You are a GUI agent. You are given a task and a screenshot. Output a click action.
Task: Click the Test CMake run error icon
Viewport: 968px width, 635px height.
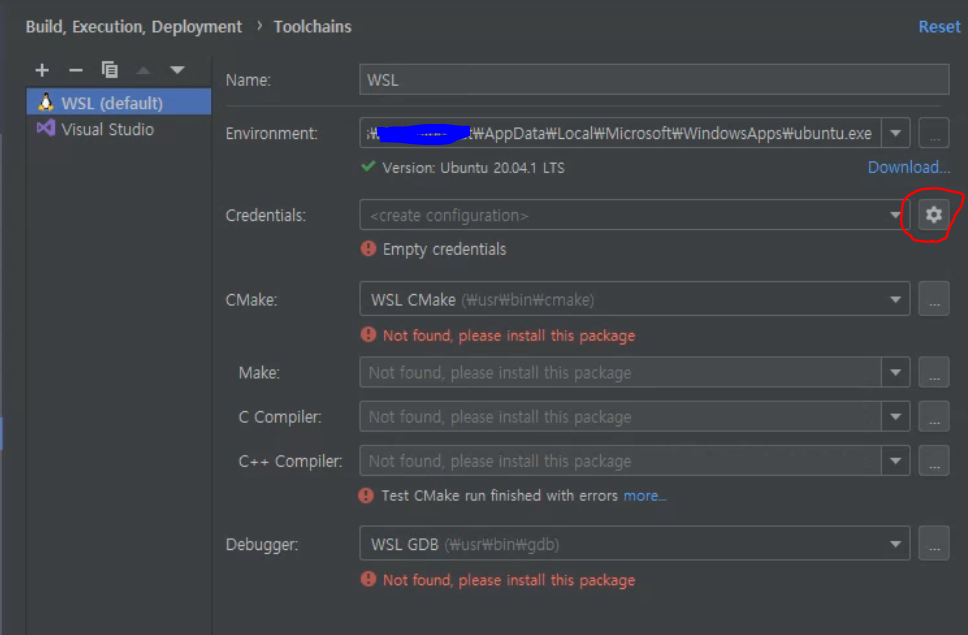[x=366, y=496]
